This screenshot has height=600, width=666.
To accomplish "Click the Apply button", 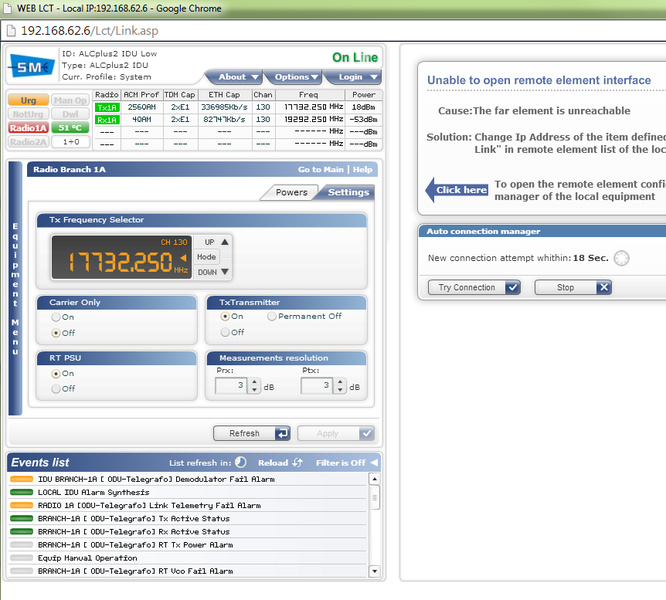I will pyautogui.click(x=336, y=434).
